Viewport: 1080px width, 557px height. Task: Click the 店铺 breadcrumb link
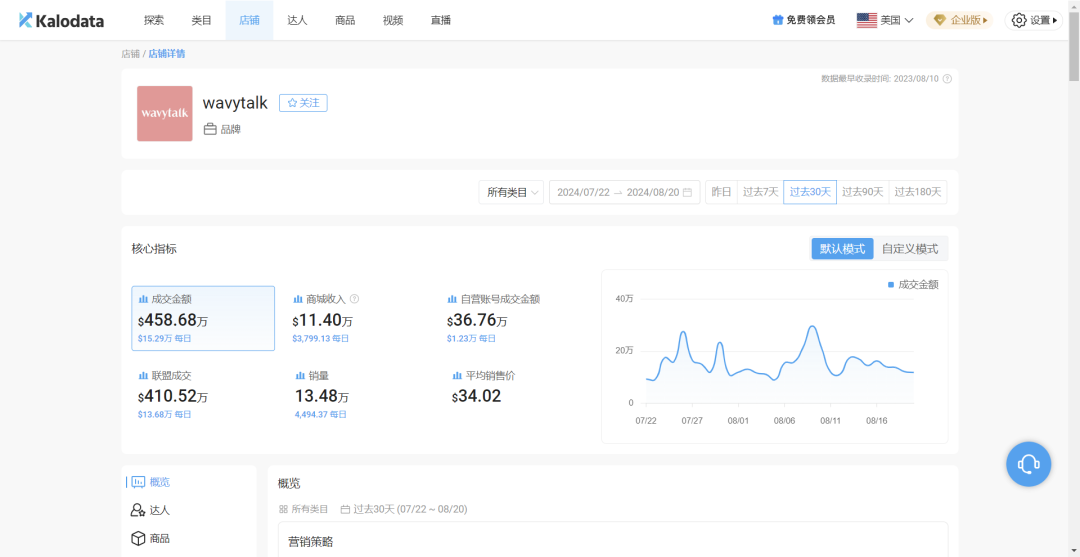tap(130, 54)
